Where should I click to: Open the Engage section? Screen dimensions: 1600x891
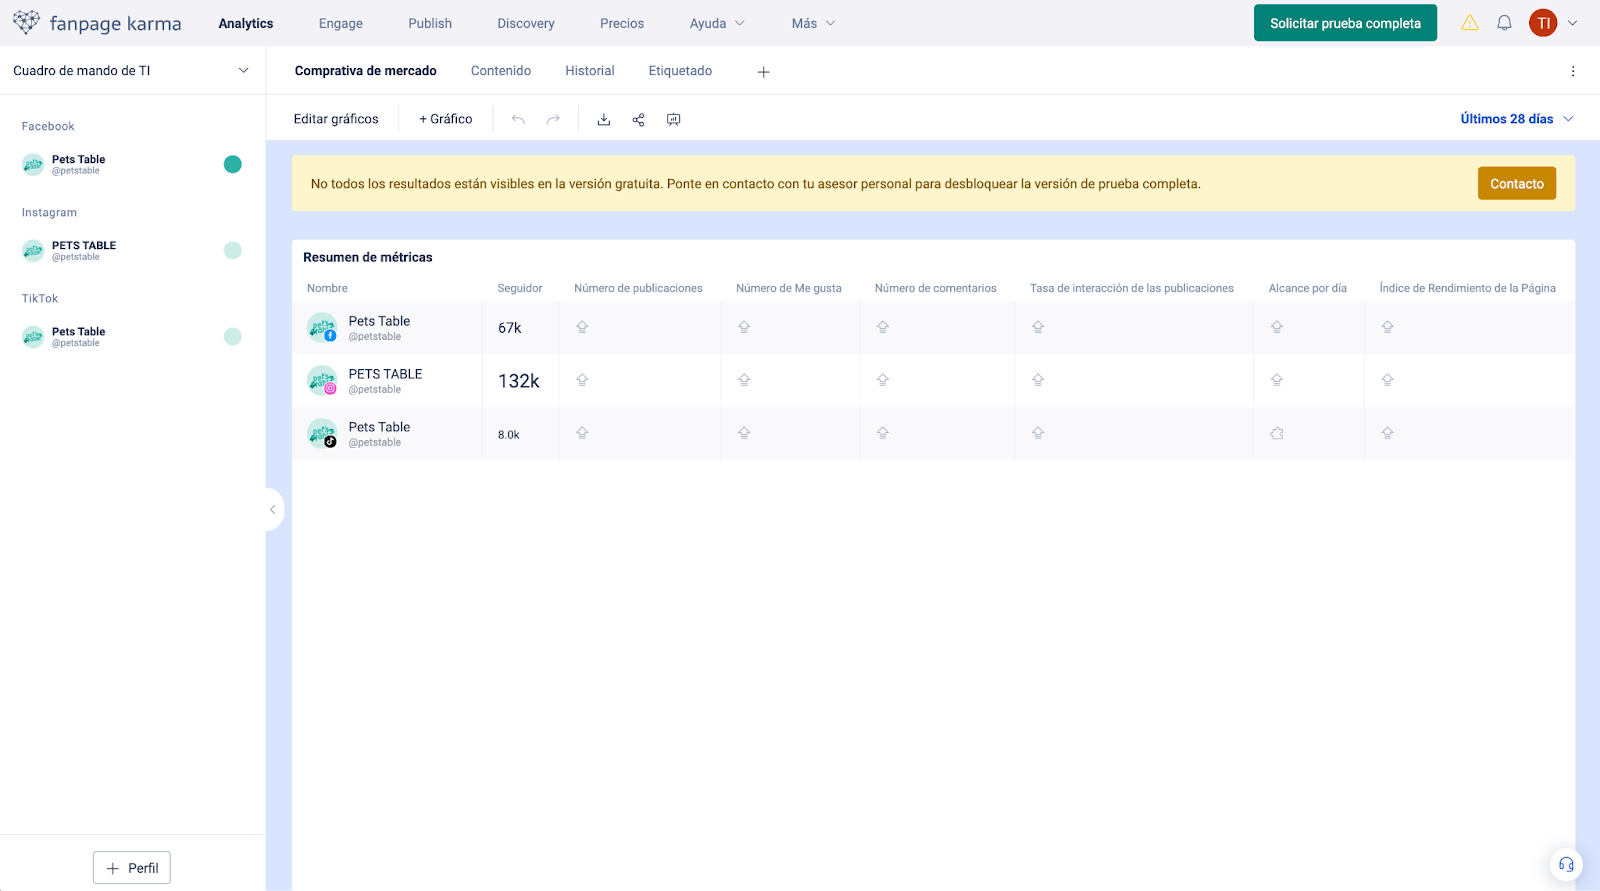tap(340, 23)
